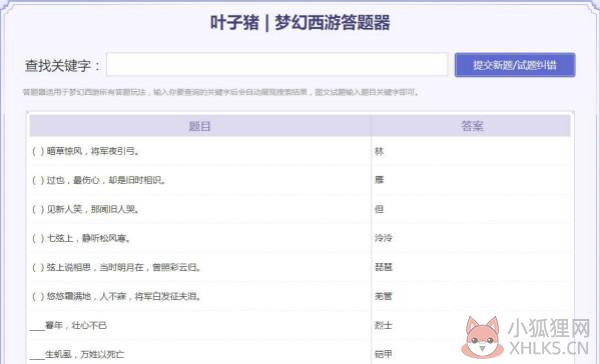Click the 查找关键字 search input field
Viewport: 600px width, 364px height.
pyautogui.click(x=277, y=65)
